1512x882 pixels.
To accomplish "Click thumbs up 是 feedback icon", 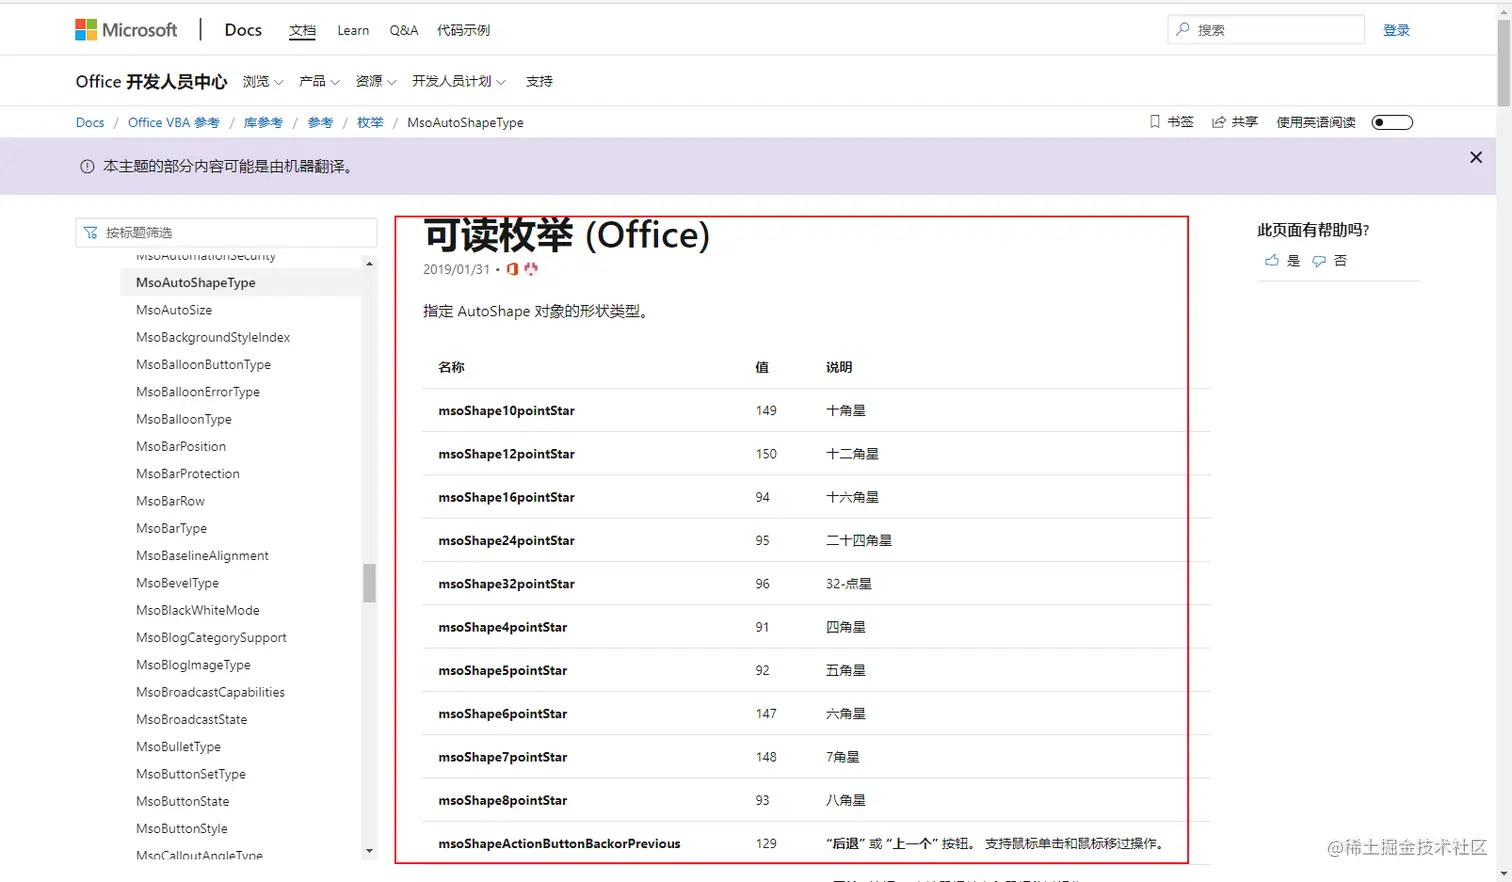I will 1272,260.
